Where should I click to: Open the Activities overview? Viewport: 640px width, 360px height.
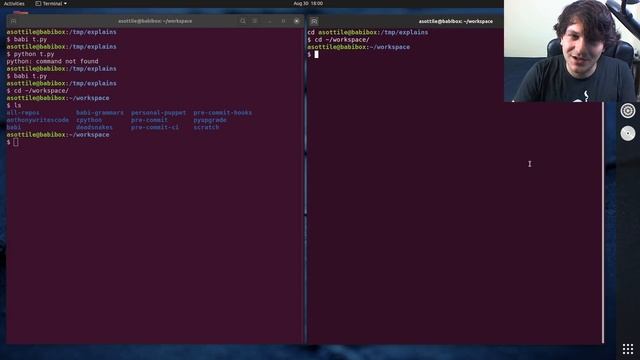(14, 3)
